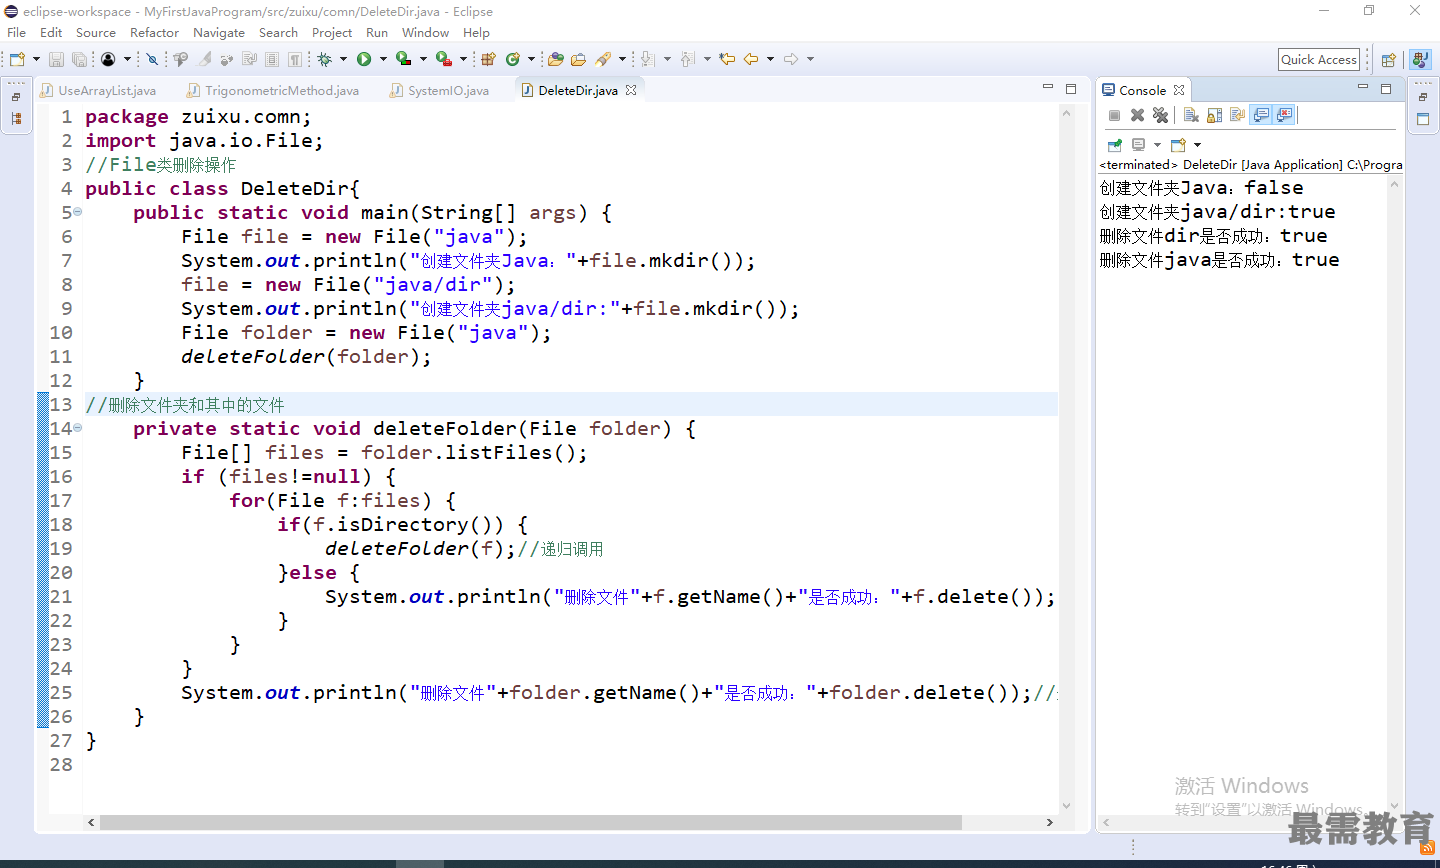Open the File menu
The height and width of the screenshot is (868, 1440).
[x=17, y=32]
